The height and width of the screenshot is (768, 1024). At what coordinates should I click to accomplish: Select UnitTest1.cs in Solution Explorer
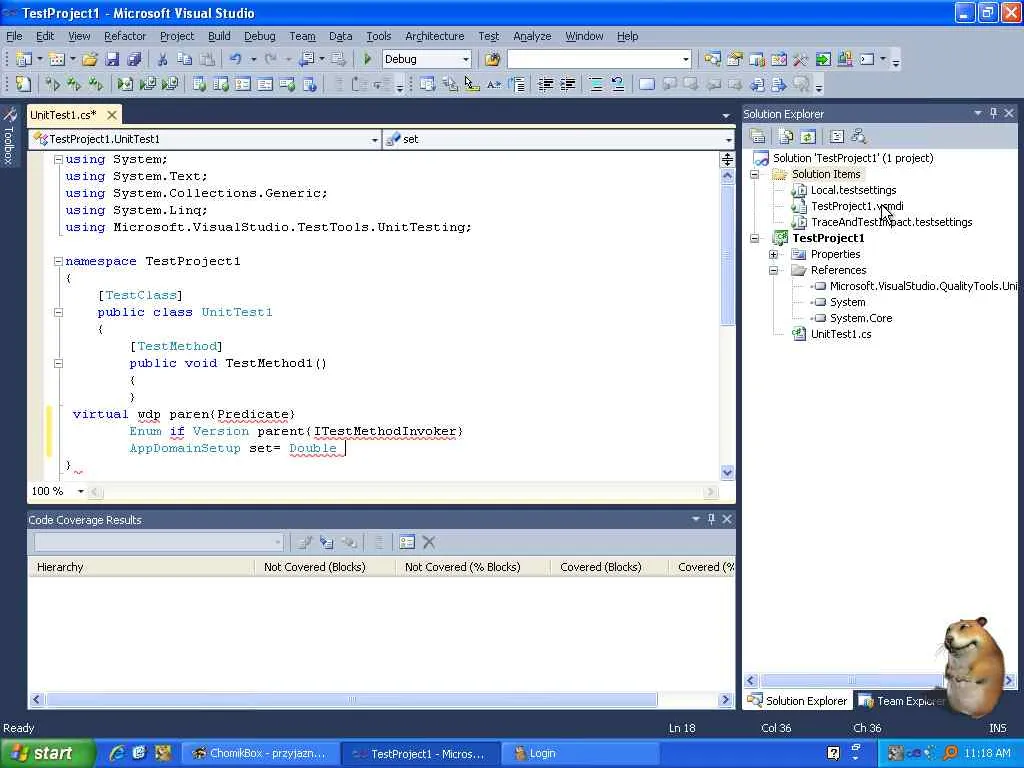pos(840,334)
